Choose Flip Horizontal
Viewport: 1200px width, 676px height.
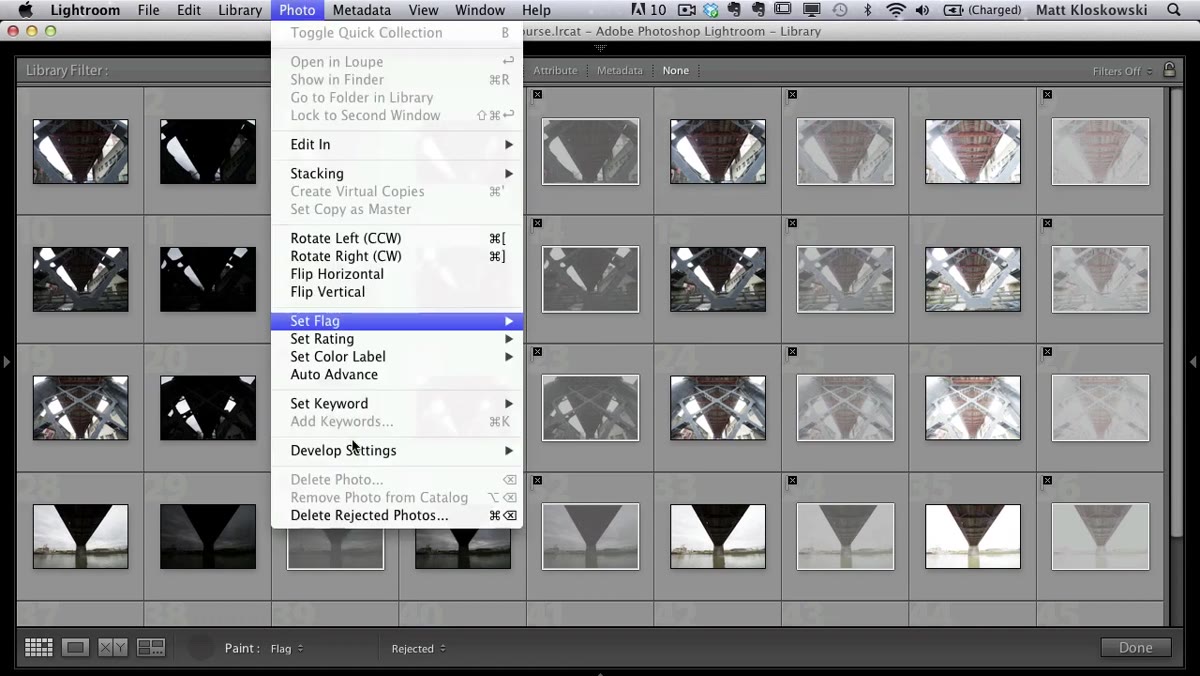point(397,274)
